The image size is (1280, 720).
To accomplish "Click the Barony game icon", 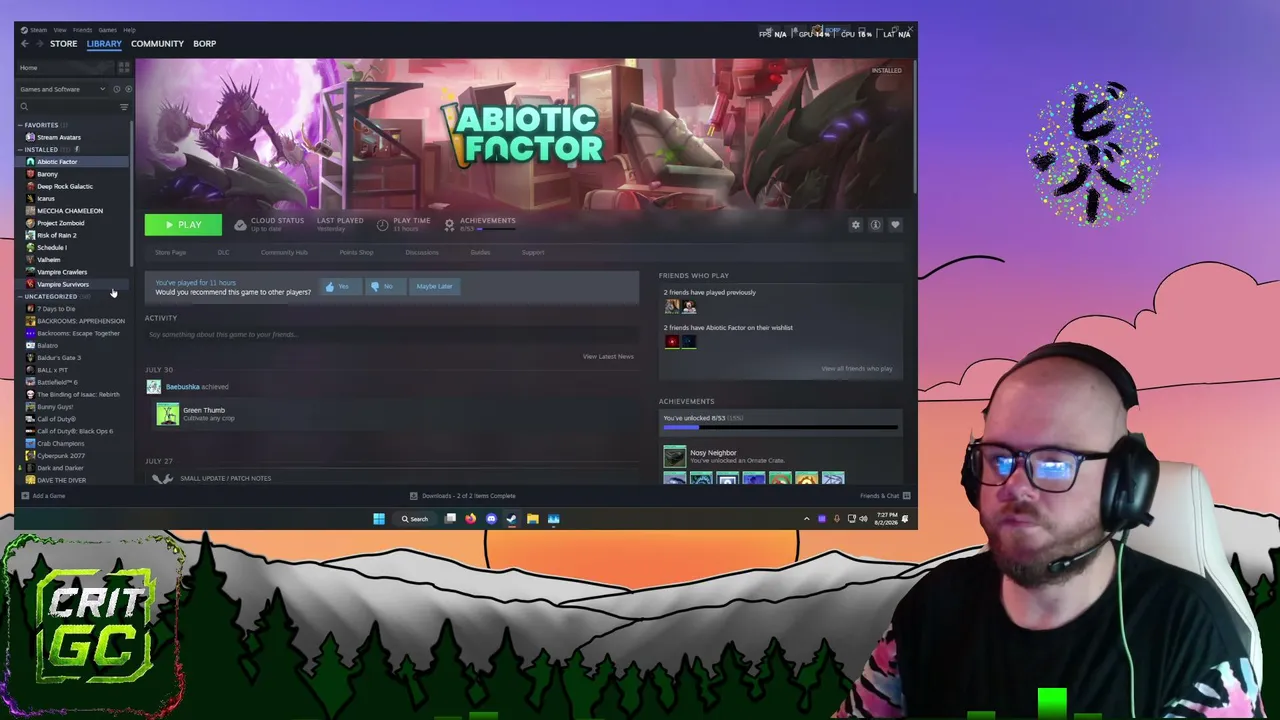I will (30, 174).
